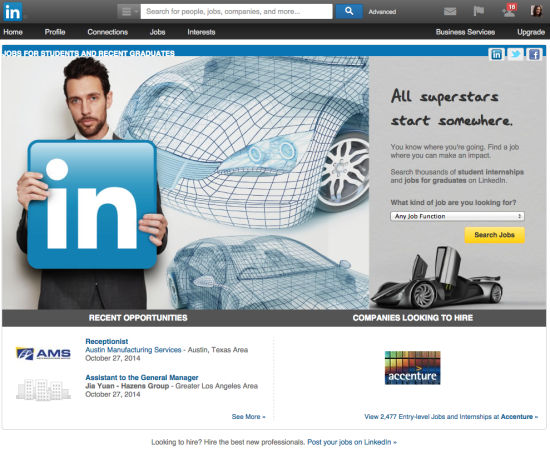Click Post your jobs on LinkedIn link
Viewport: 550px width, 449px height.
tap(352, 442)
